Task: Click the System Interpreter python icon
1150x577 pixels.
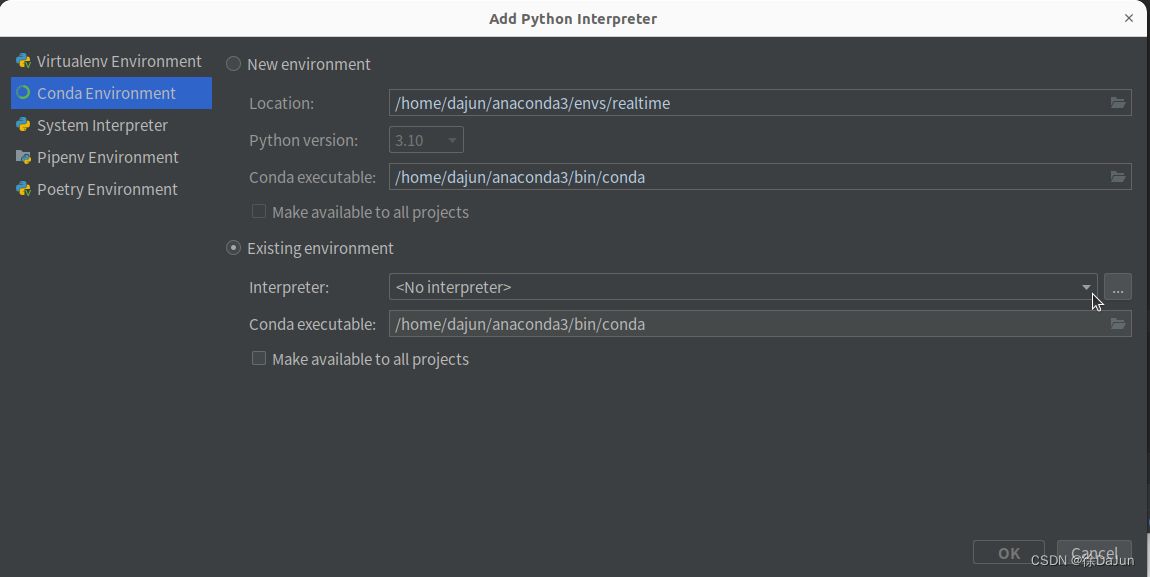Action: (23, 125)
